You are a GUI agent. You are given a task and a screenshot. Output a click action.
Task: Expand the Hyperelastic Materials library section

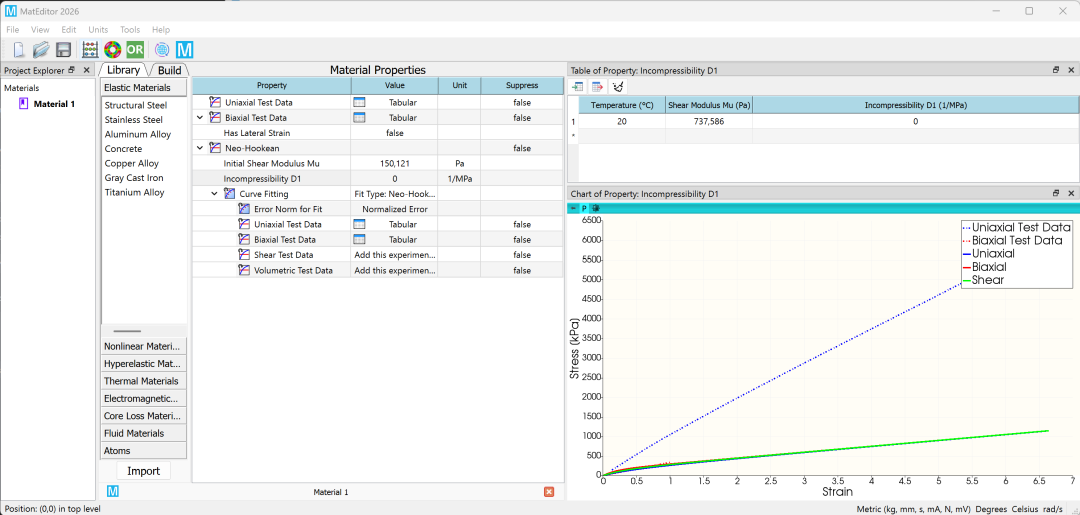point(143,364)
